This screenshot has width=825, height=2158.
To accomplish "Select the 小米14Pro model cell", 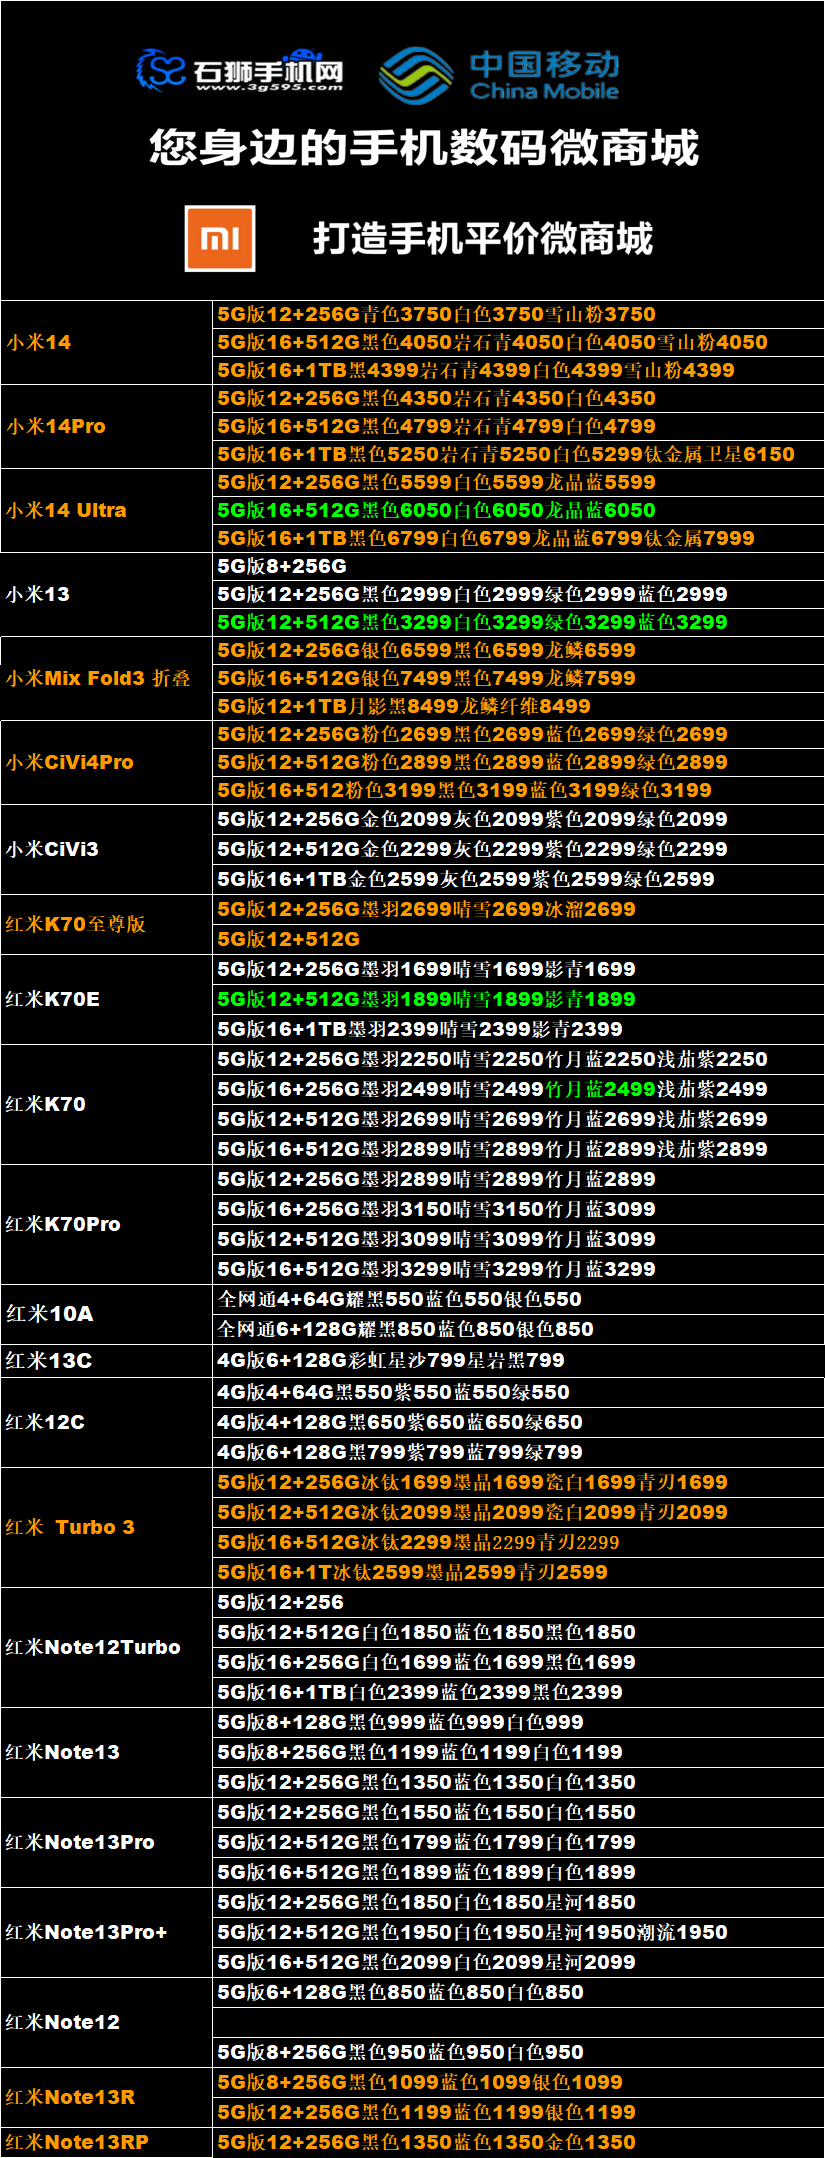I will pyautogui.click(x=107, y=426).
